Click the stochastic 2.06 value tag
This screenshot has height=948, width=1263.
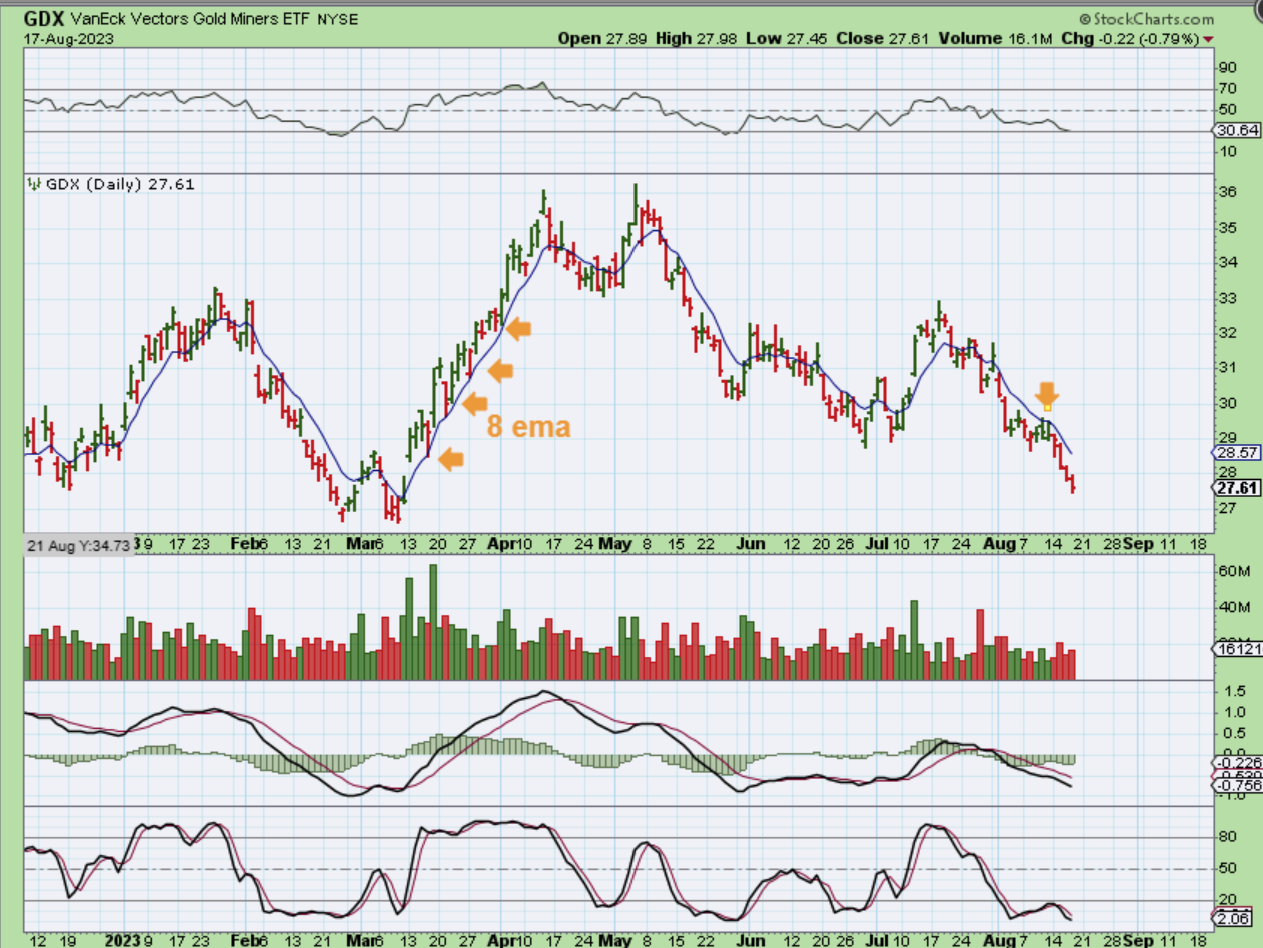point(1231,918)
